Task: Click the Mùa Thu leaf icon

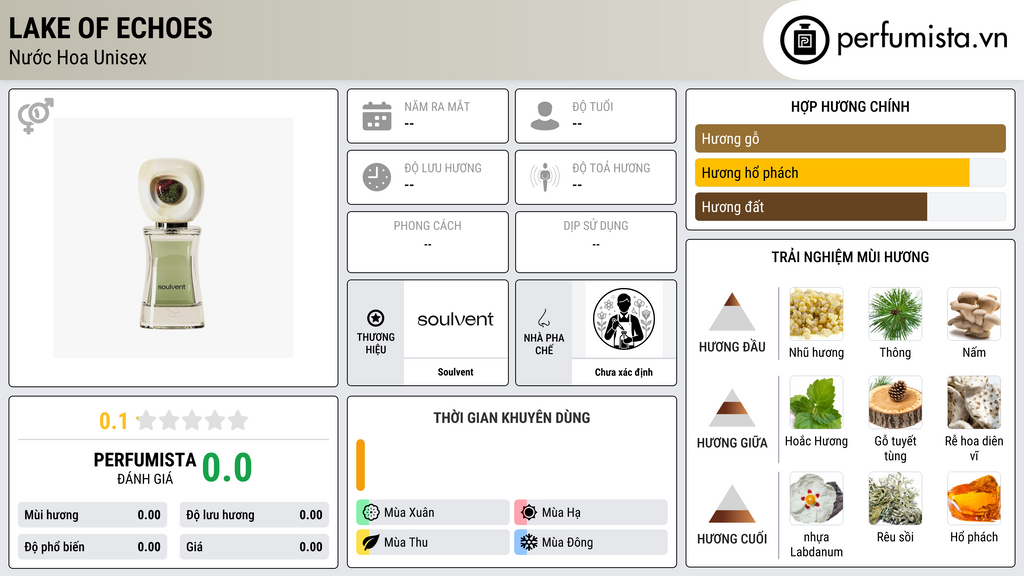Action: [371, 542]
